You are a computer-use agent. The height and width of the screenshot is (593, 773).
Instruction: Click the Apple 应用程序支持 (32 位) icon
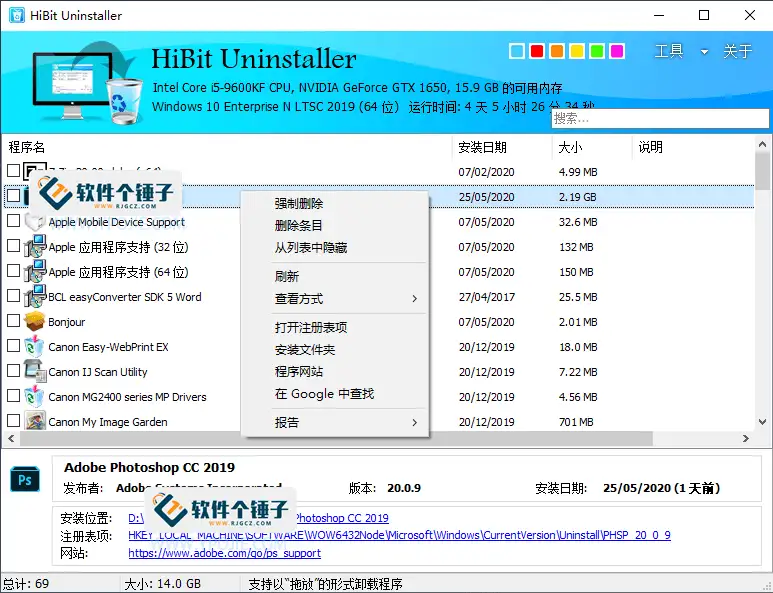(x=35, y=246)
